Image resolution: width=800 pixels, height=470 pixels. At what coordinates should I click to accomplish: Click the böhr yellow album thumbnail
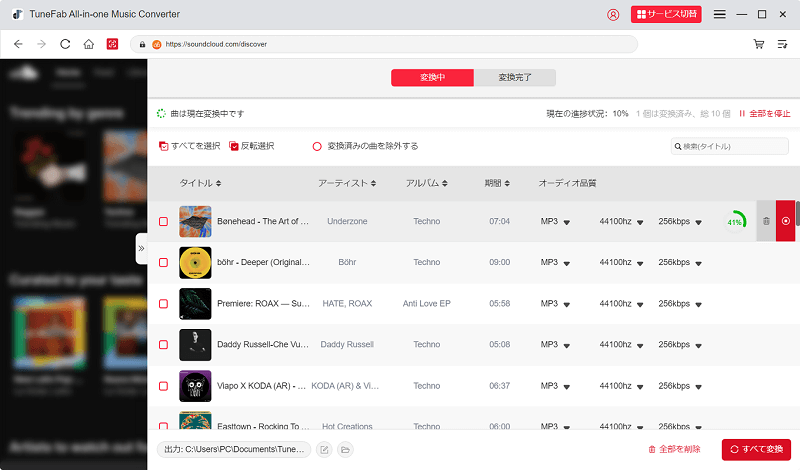(195, 262)
